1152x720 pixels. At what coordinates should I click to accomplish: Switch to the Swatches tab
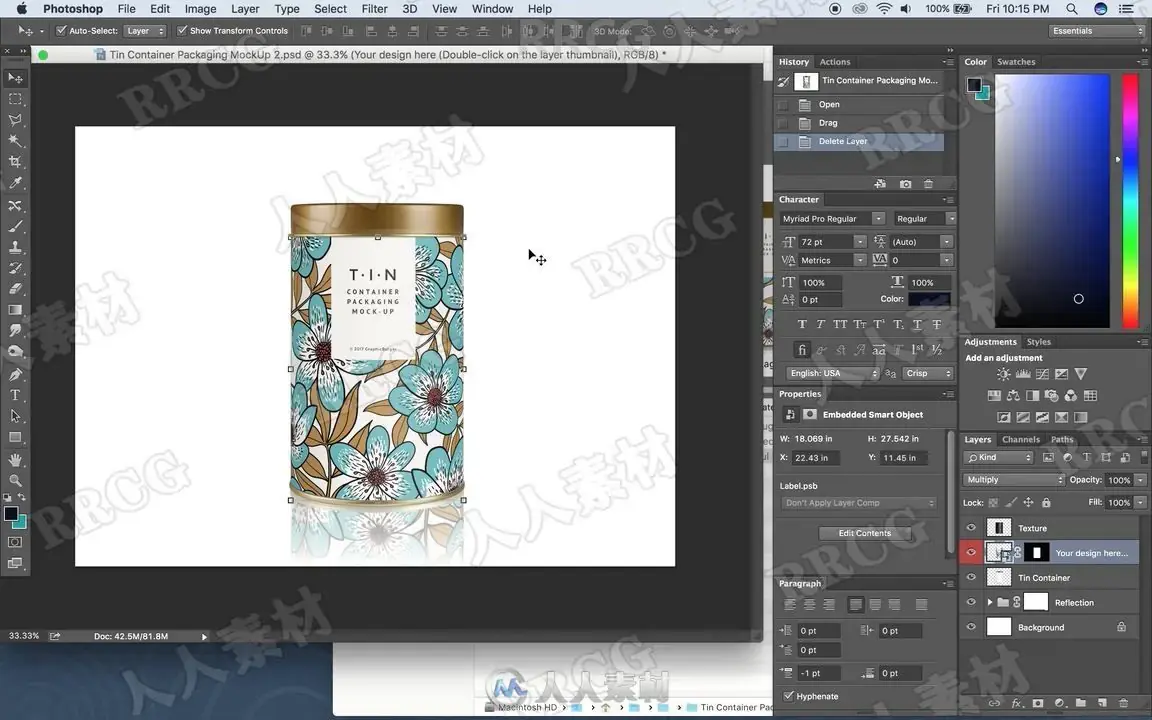pyautogui.click(x=1015, y=62)
